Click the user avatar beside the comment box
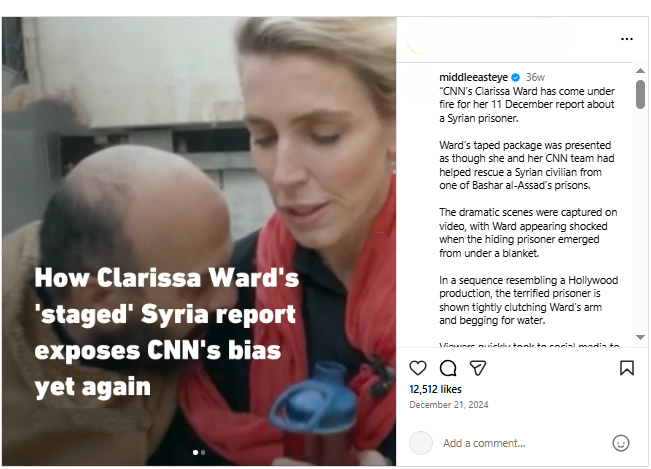 point(421,443)
